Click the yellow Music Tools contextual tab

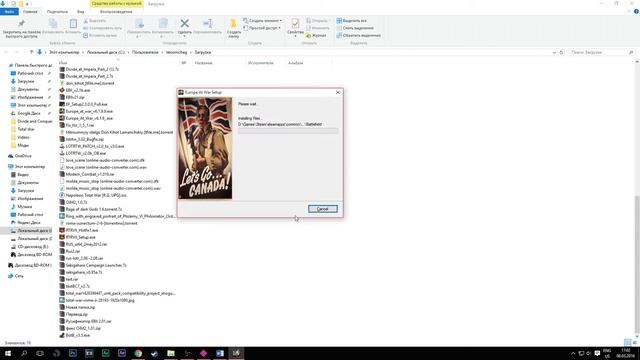click(x=116, y=4)
